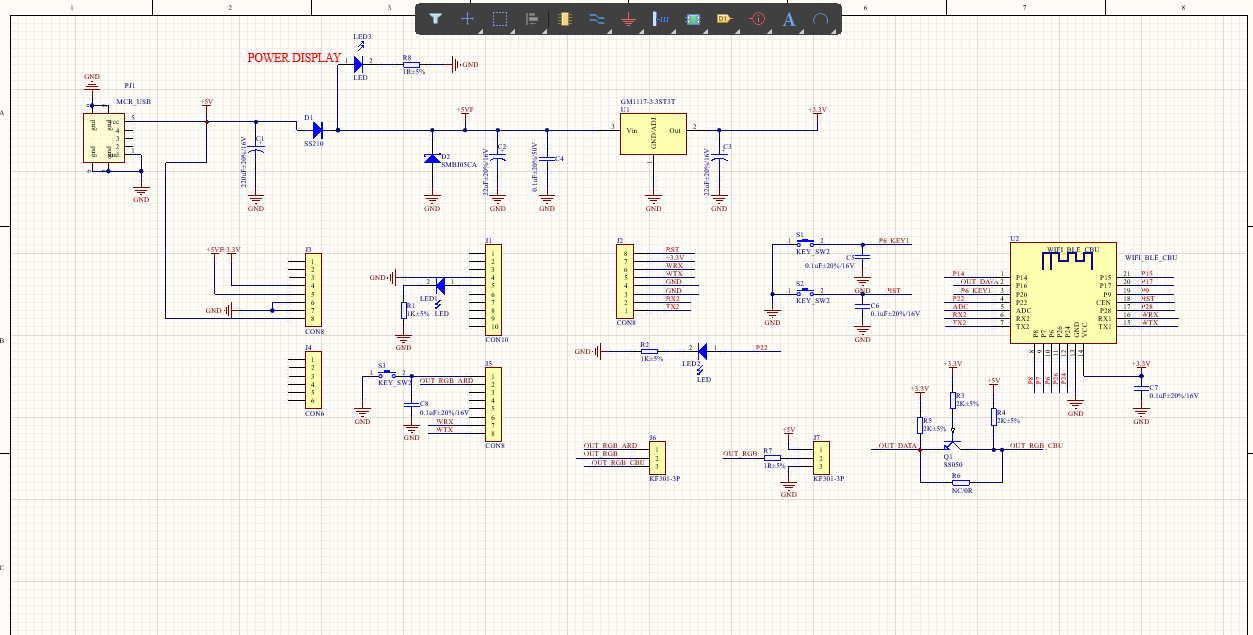Choose the arc drawing tool

pyautogui.click(x=821, y=18)
